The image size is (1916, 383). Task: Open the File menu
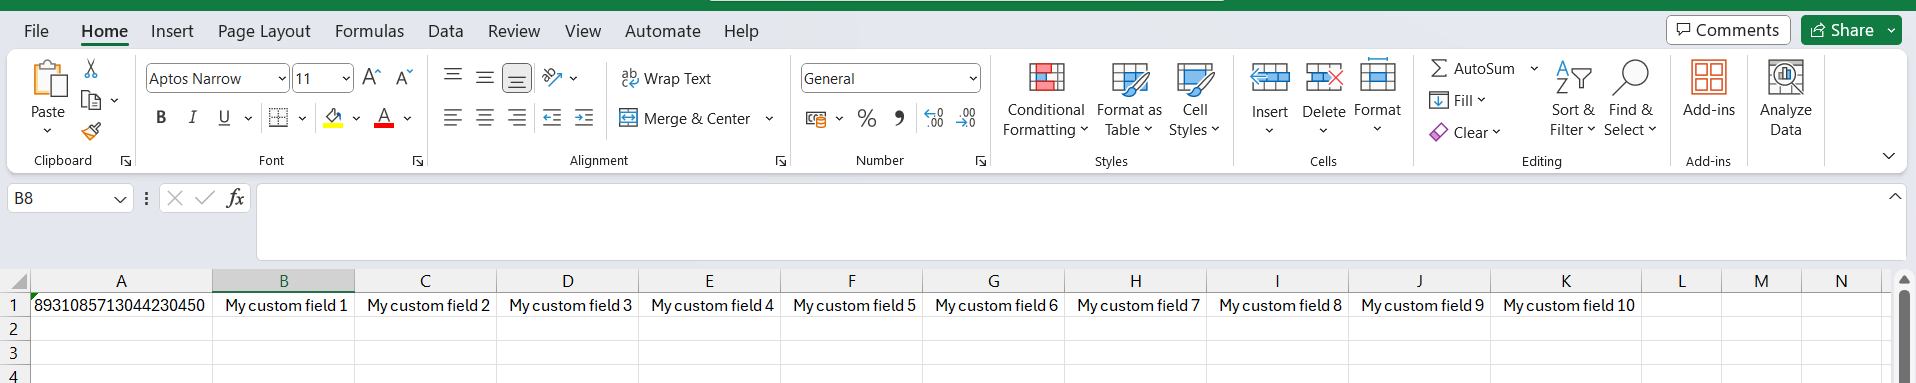[x=36, y=31]
